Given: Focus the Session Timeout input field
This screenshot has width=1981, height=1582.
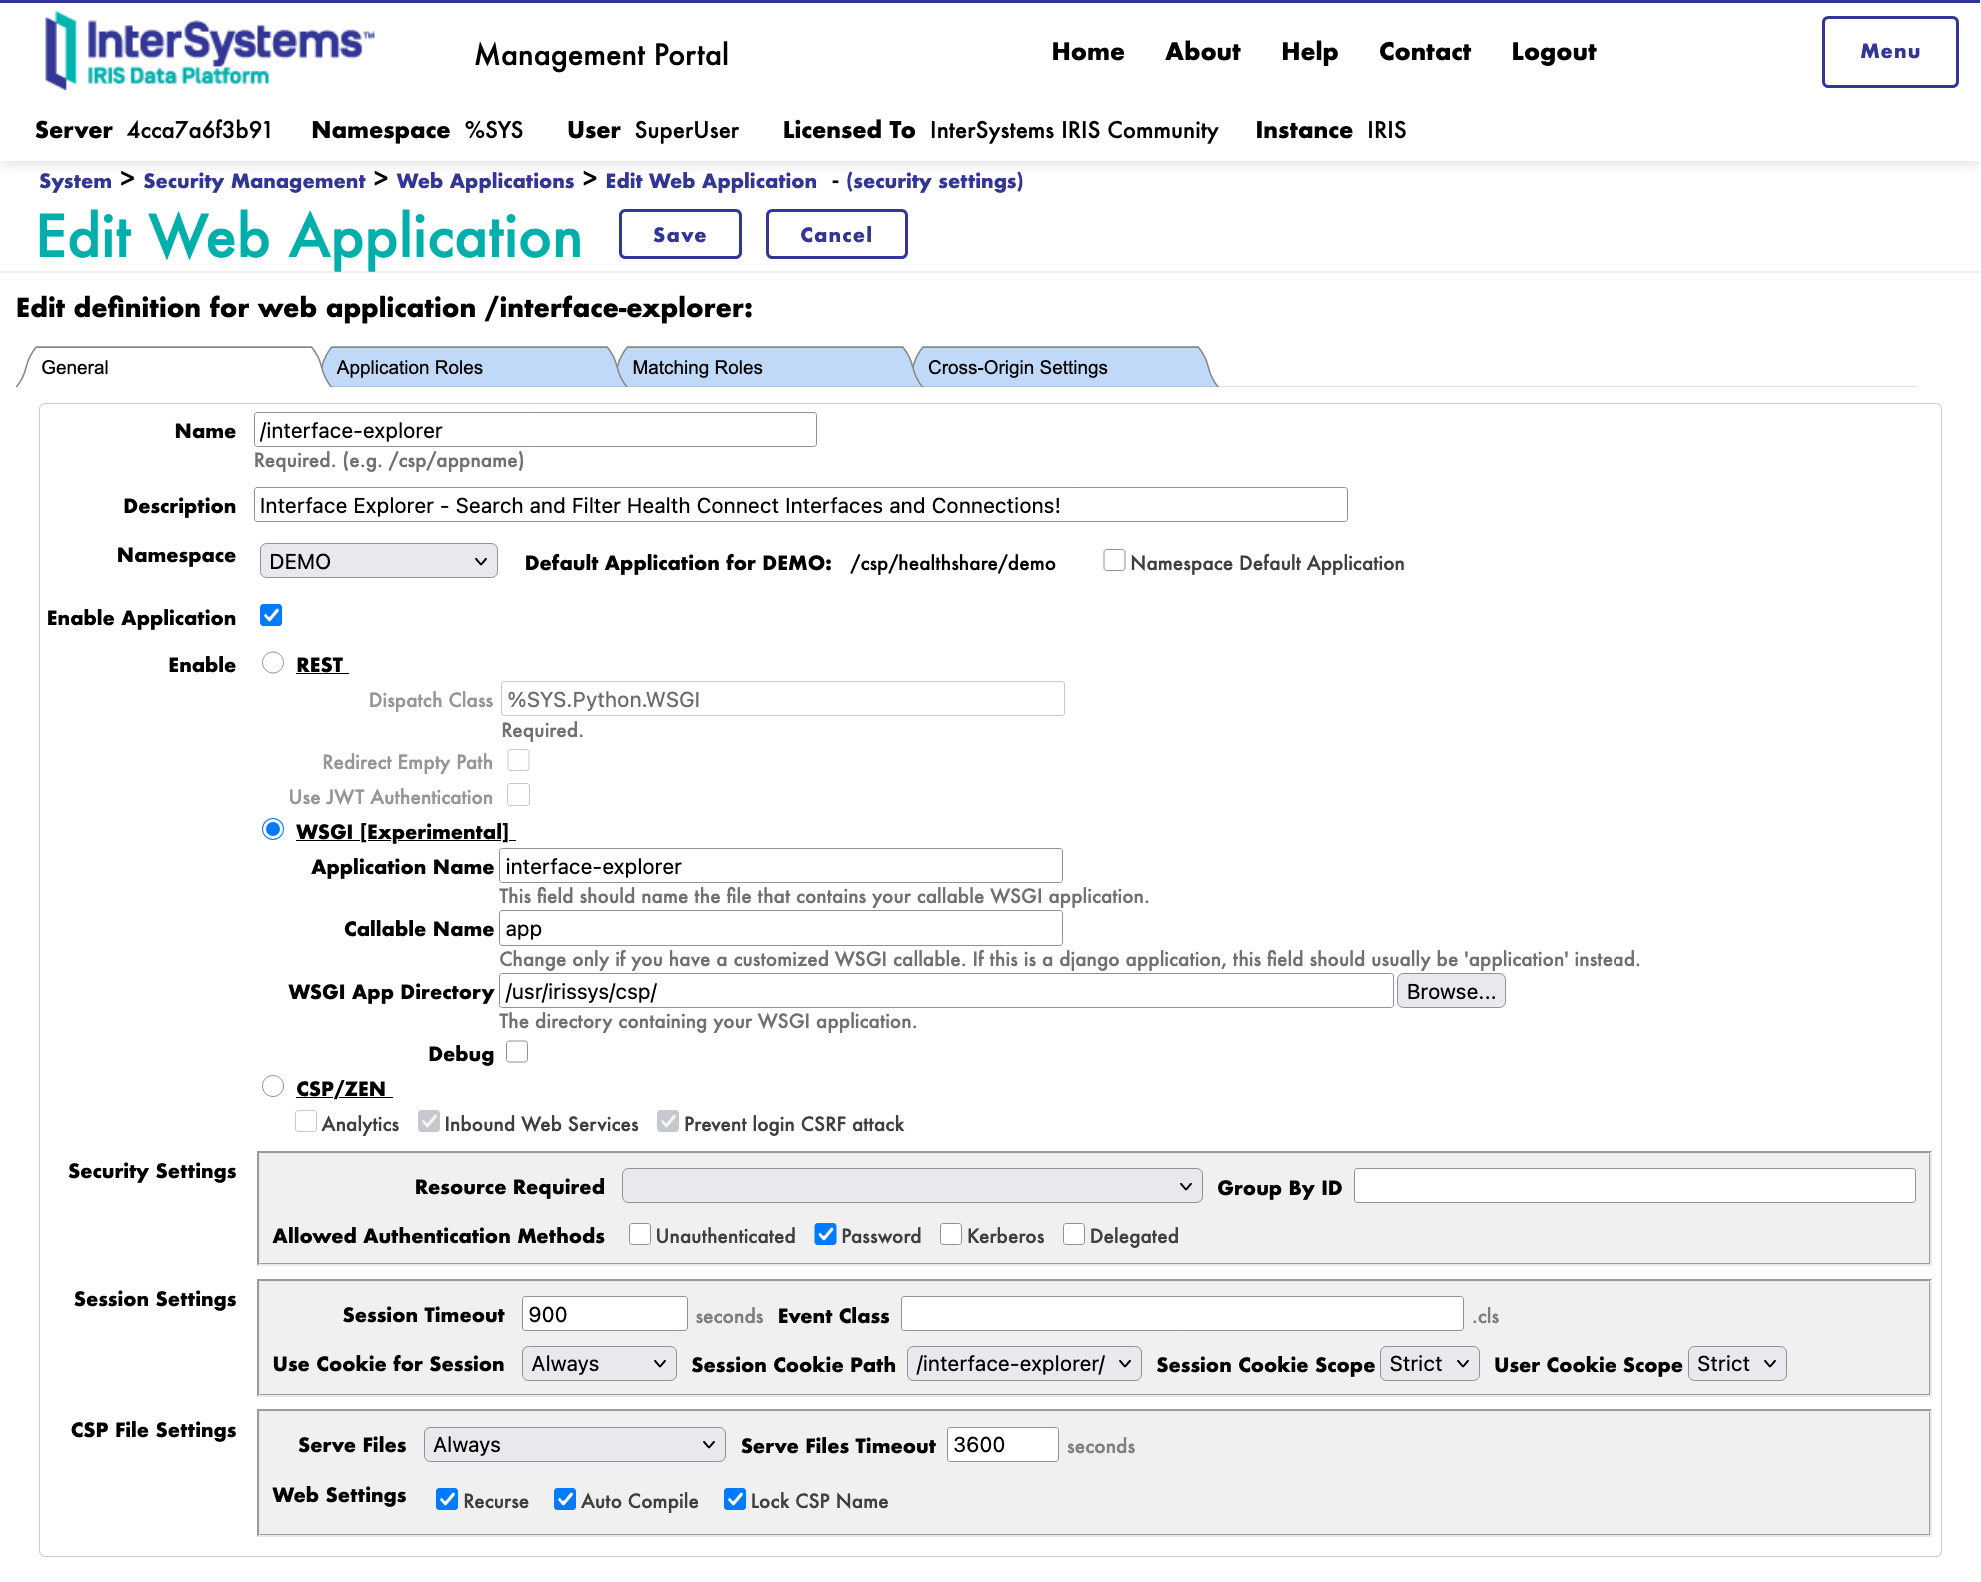Looking at the screenshot, I should click(x=603, y=1314).
